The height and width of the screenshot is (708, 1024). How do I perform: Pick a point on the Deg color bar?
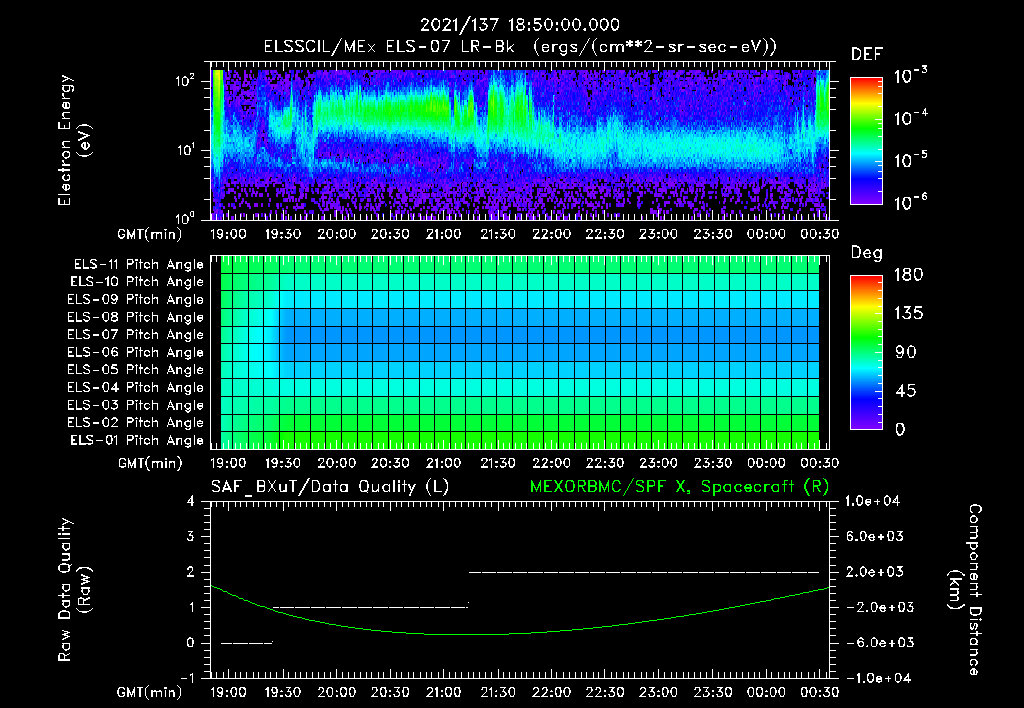pos(866,353)
